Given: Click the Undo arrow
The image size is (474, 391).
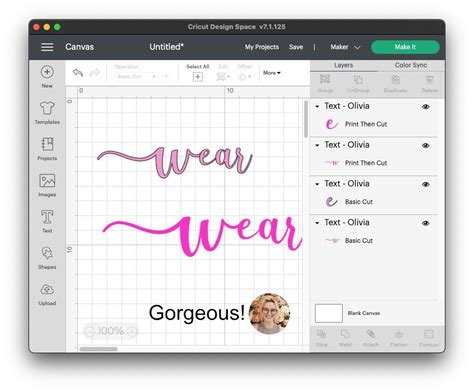Looking at the screenshot, I should (x=78, y=72).
